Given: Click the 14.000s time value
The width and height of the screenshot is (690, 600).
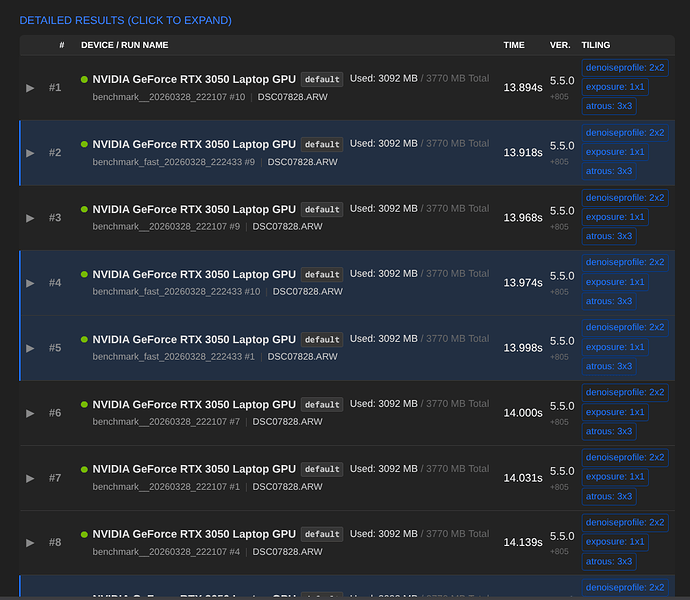Looking at the screenshot, I should pos(523,413).
